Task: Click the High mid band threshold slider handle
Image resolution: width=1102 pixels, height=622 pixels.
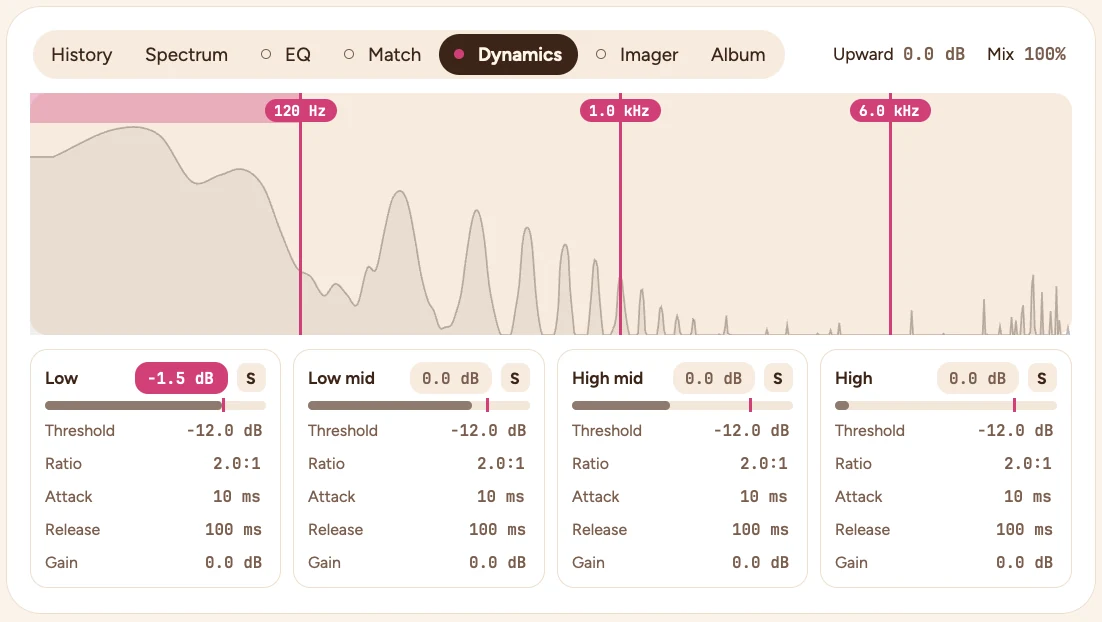Action: click(751, 405)
